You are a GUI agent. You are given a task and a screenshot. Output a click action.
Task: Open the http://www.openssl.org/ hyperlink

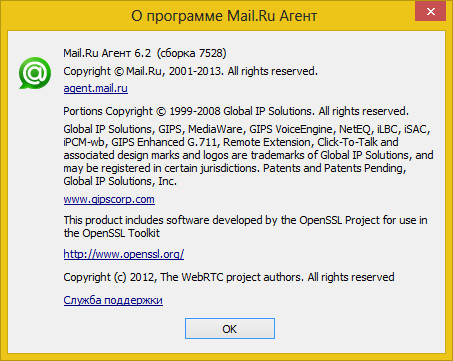pos(124,254)
